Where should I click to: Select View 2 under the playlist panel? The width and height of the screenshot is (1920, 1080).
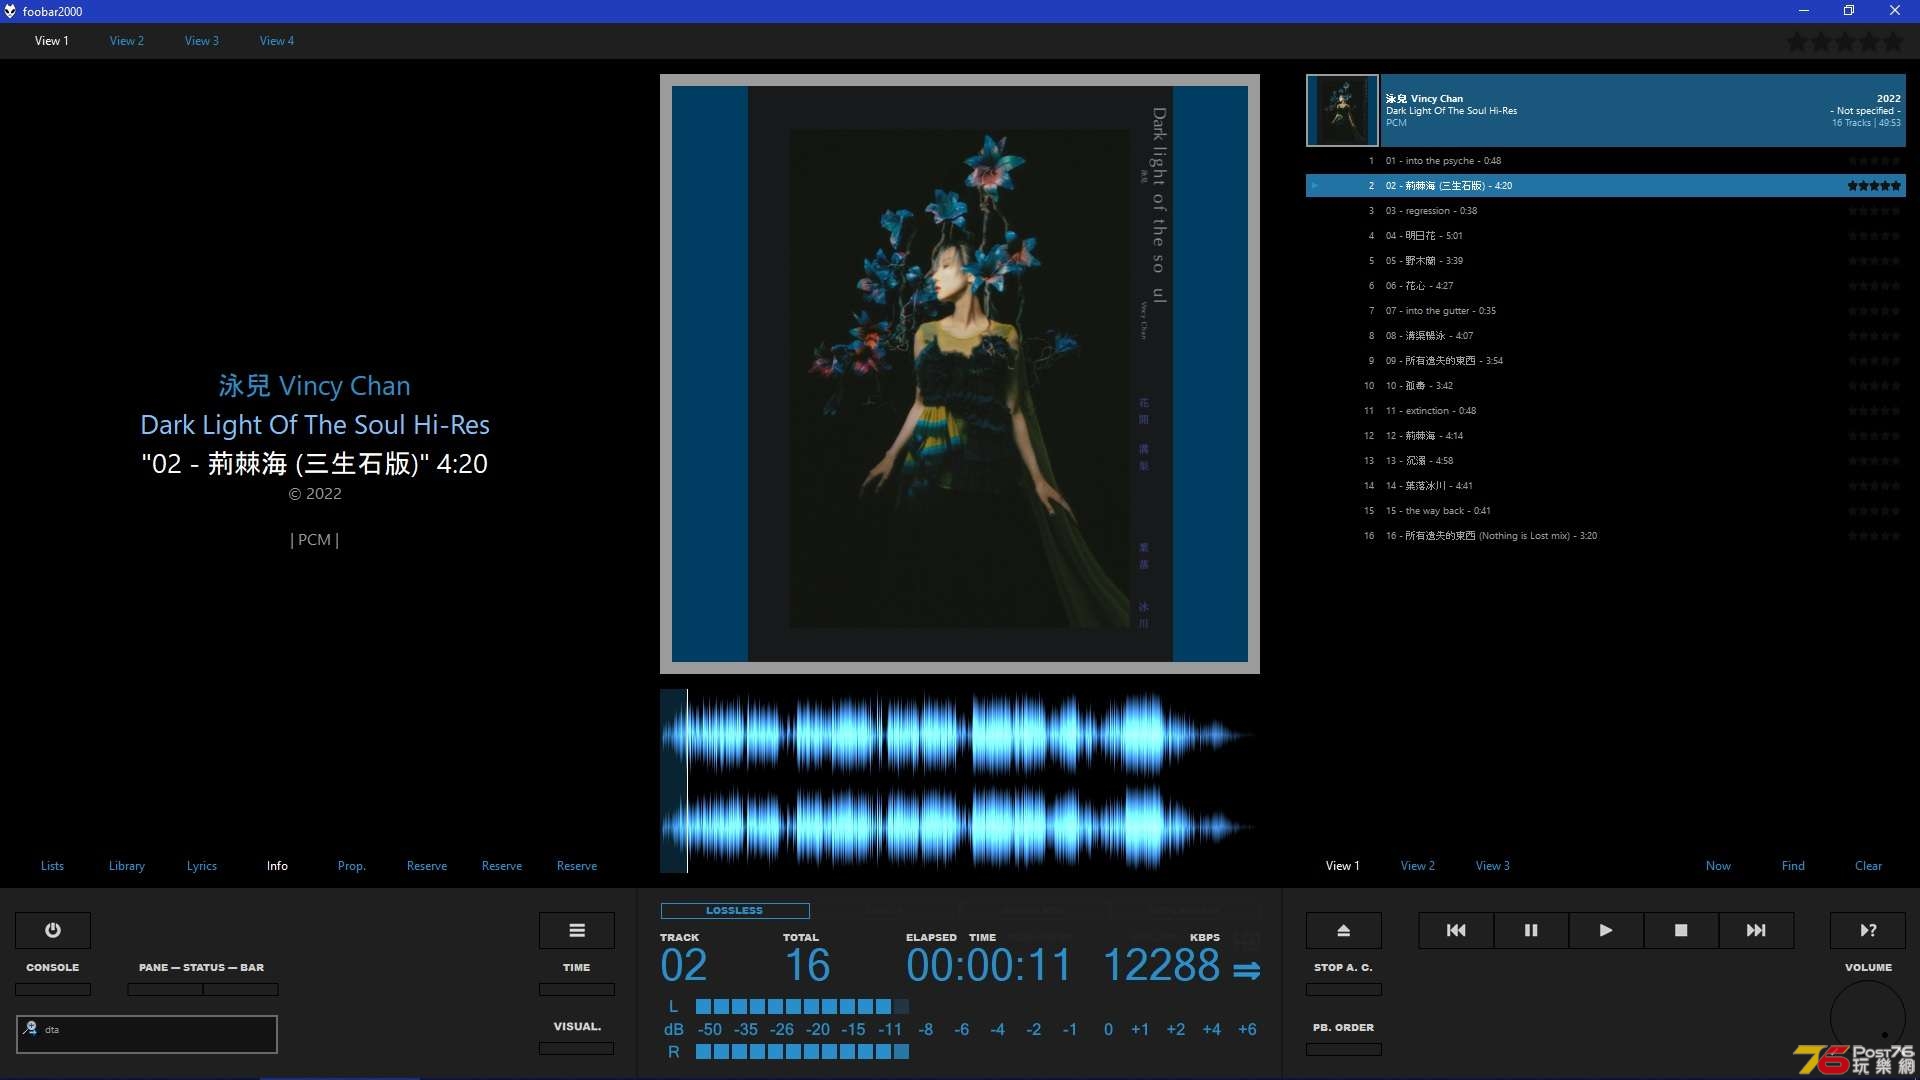click(1418, 866)
